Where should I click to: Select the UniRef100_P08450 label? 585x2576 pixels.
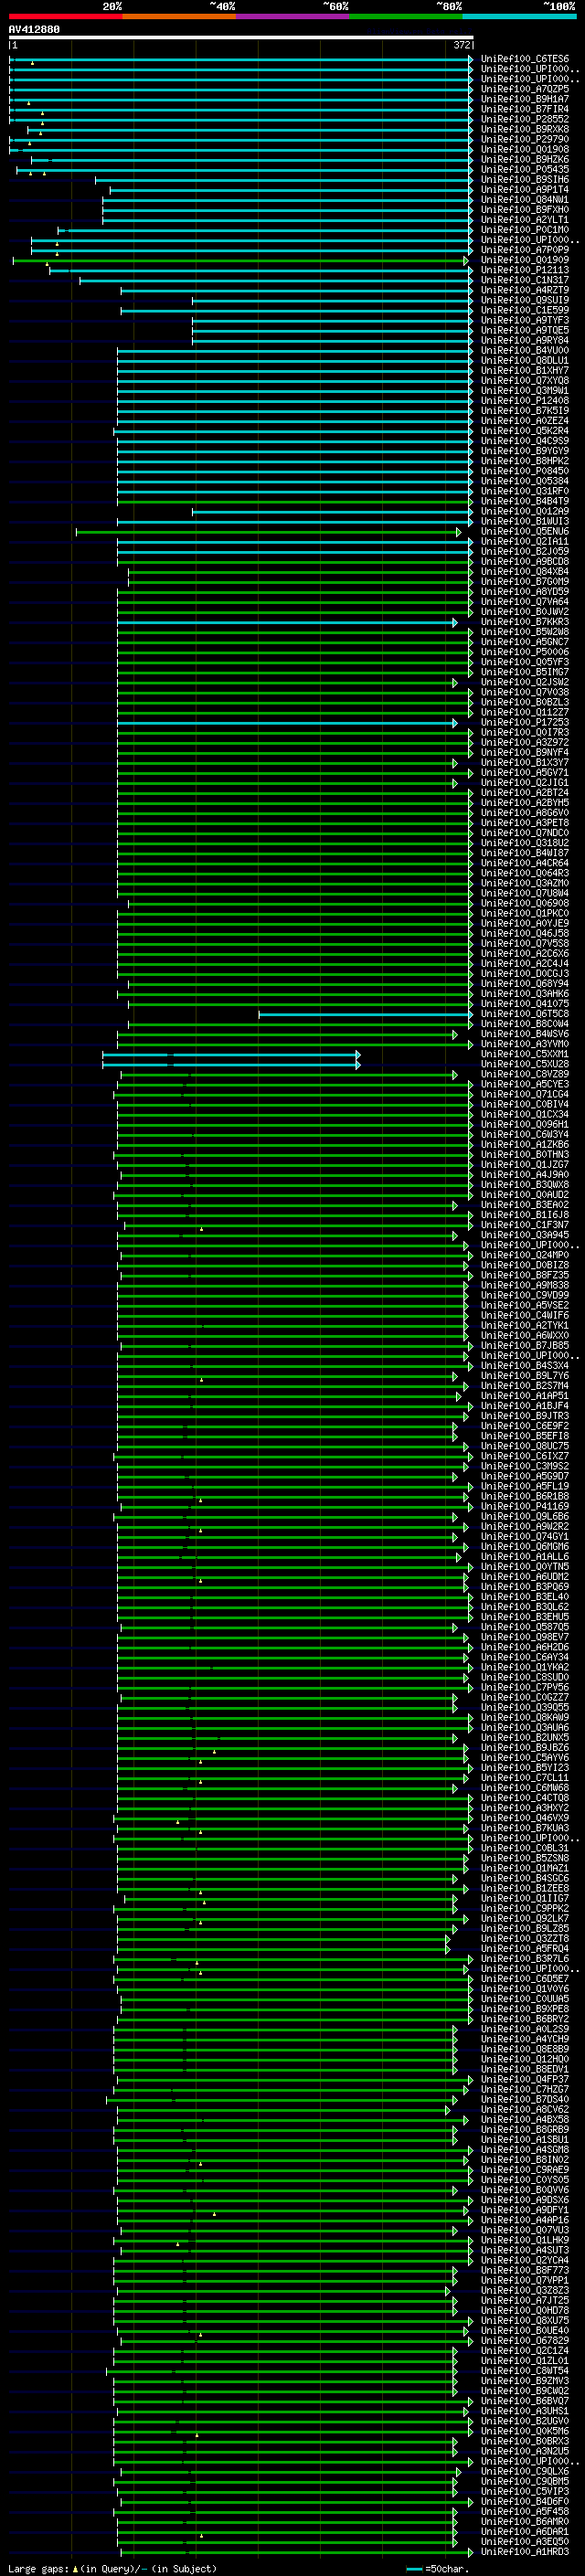(x=525, y=471)
